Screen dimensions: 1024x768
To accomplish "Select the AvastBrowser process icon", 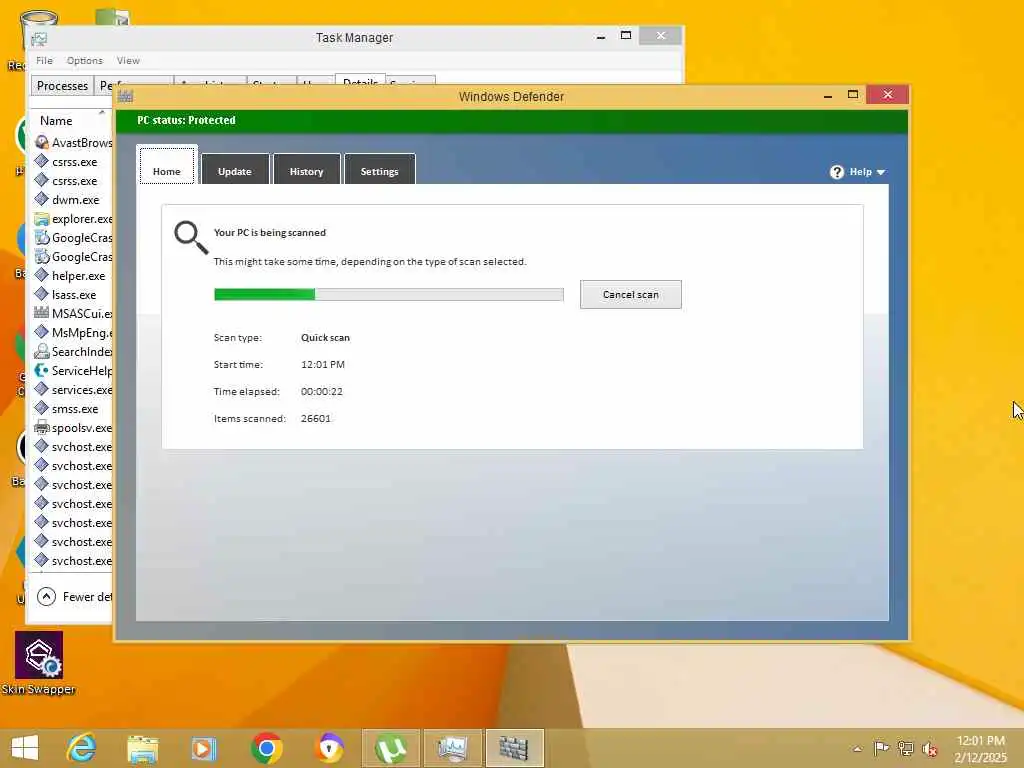I will [x=42, y=142].
